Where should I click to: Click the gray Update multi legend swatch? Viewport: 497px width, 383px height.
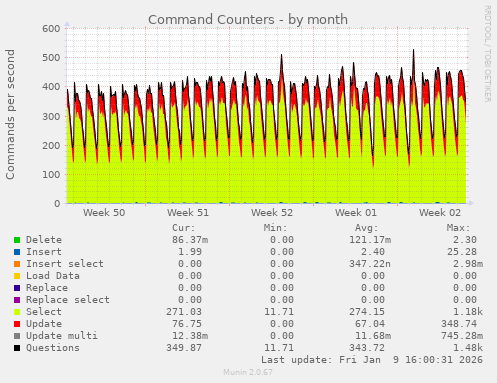point(17,336)
